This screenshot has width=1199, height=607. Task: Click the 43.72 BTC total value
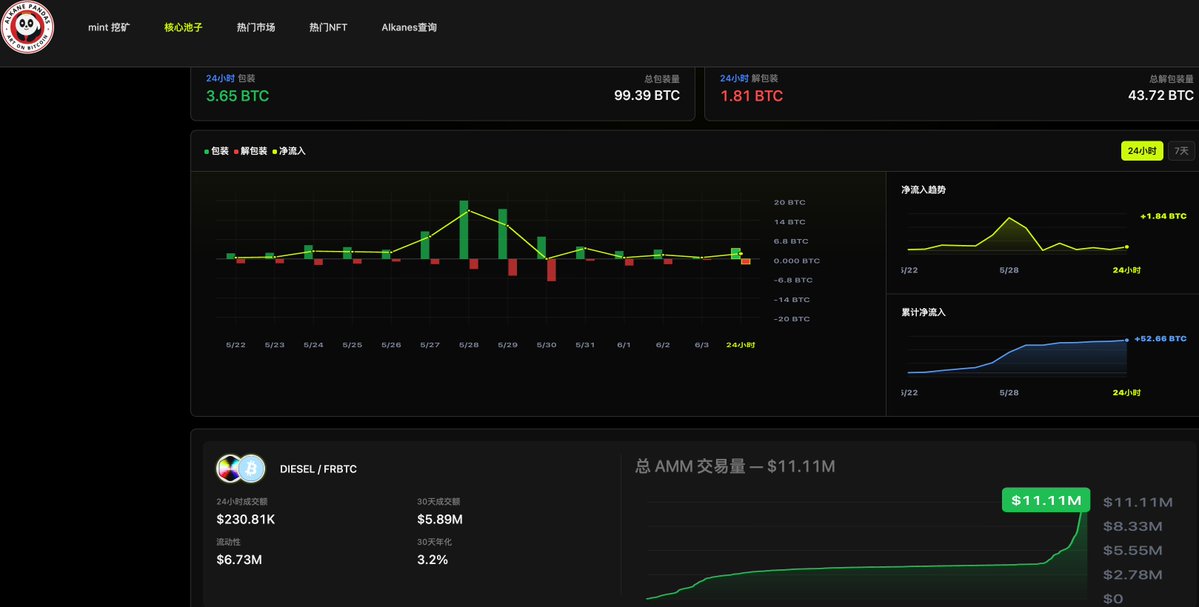1161,96
